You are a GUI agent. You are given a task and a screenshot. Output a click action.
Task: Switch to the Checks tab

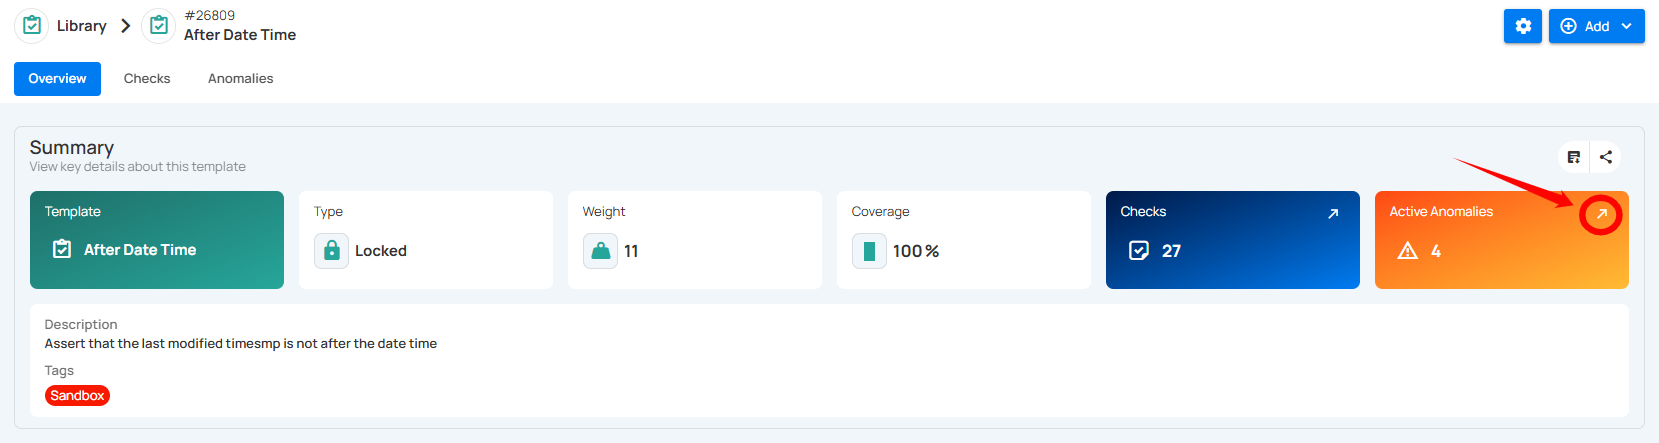coord(147,78)
